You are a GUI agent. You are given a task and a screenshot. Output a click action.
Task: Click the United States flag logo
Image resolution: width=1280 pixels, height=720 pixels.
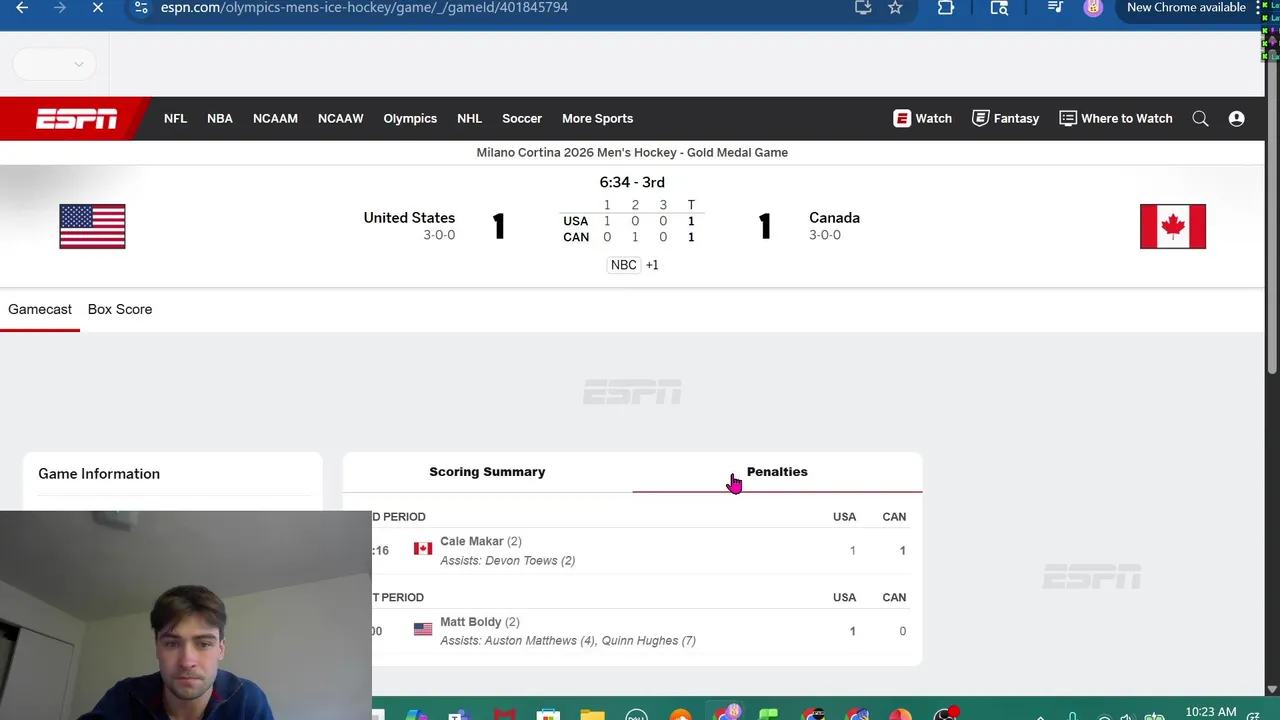click(92, 226)
